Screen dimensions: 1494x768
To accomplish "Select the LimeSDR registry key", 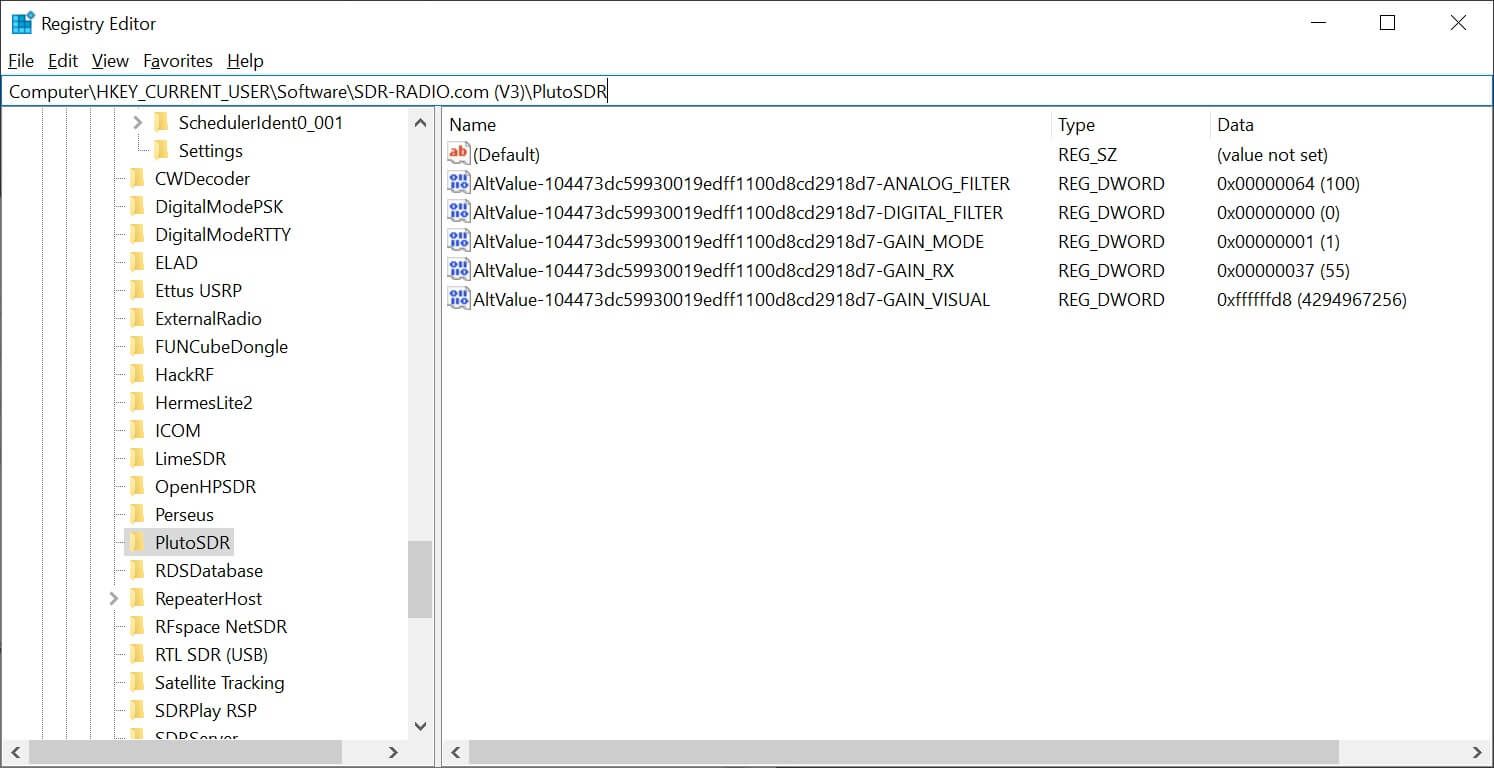I will [x=189, y=458].
